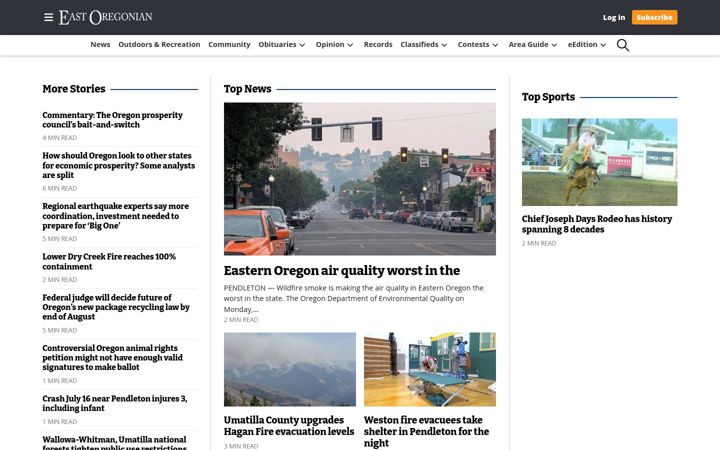Open the Records menu item
The height and width of the screenshot is (450, 720).
pos(378,45)
